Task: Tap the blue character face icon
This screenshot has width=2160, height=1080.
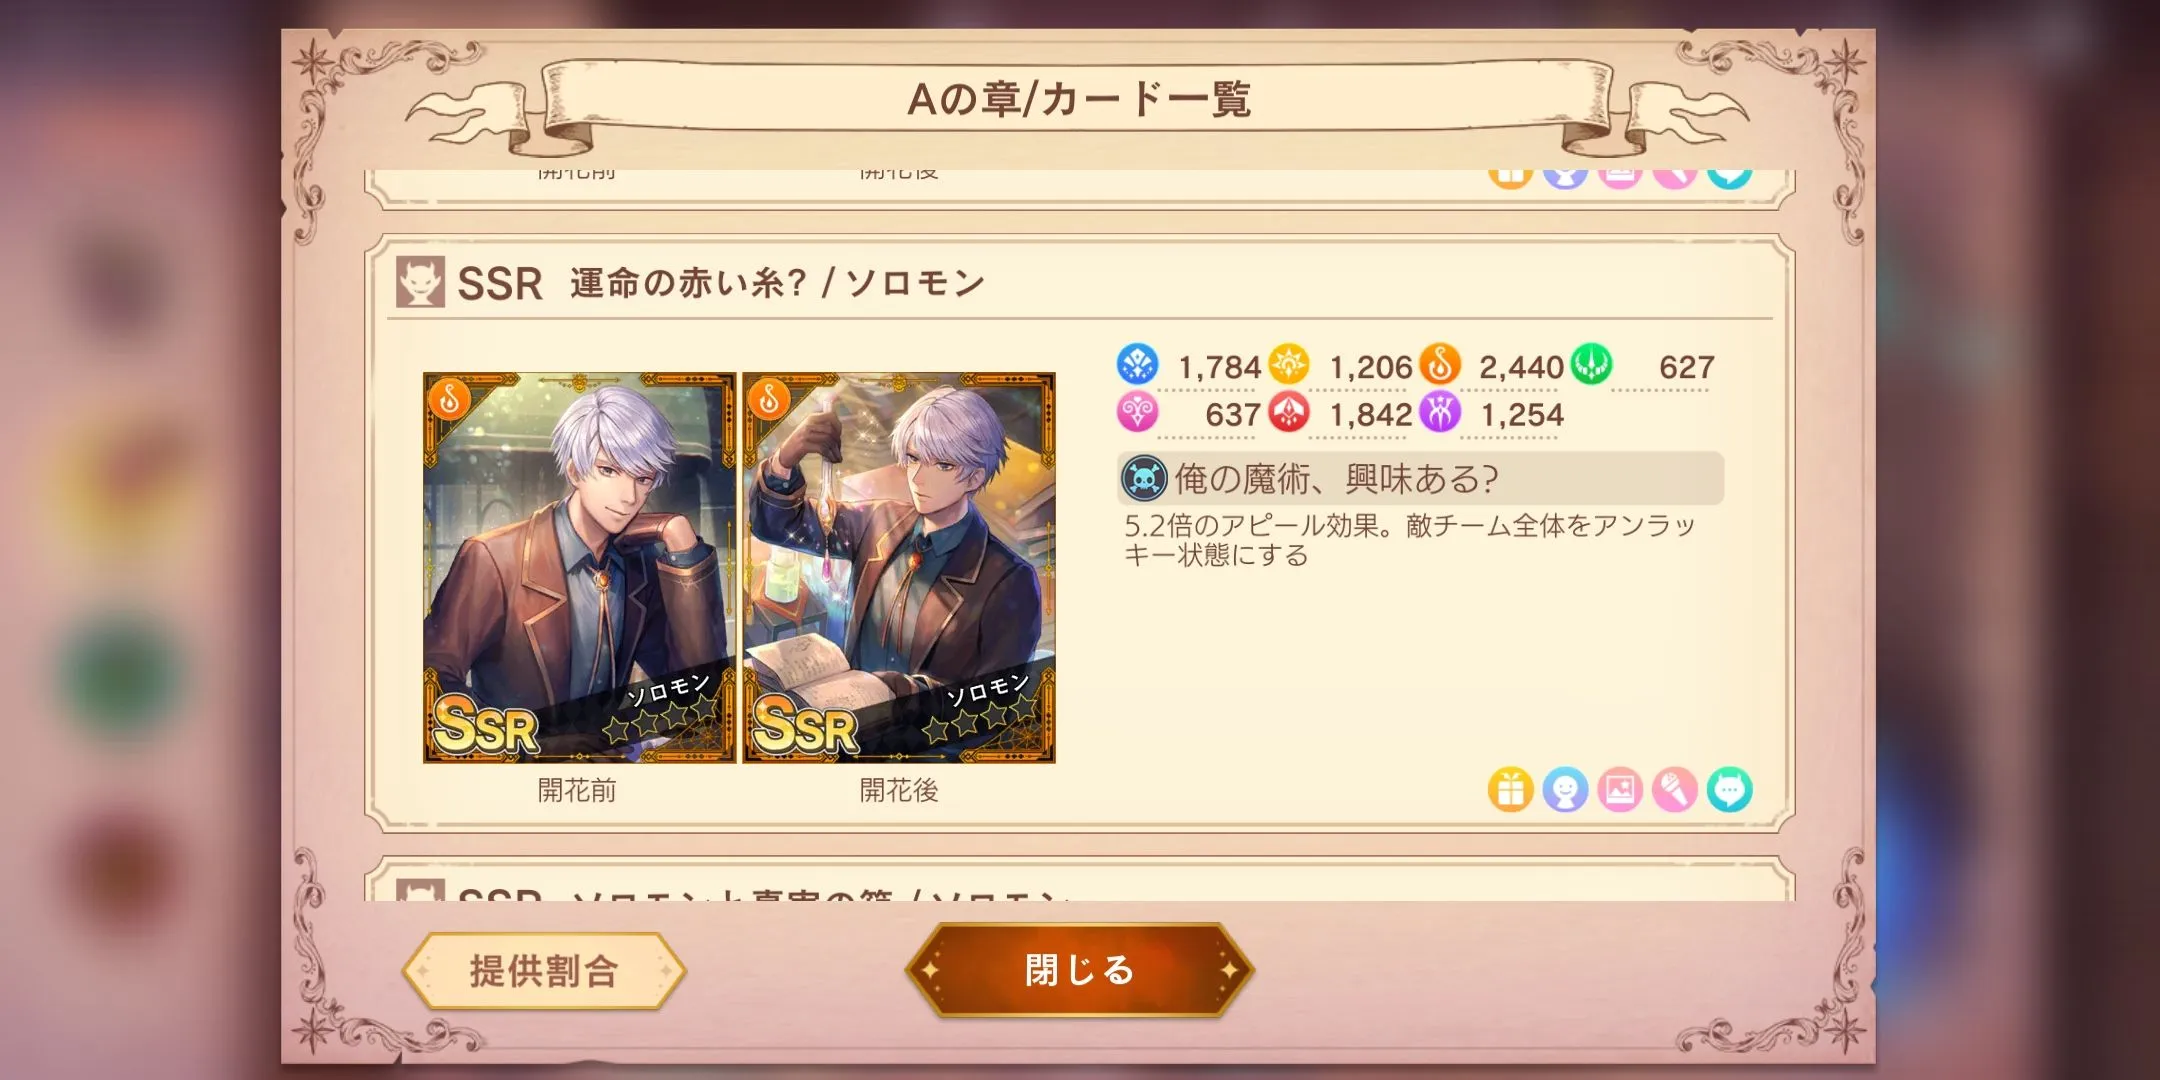Action: 1565,790
